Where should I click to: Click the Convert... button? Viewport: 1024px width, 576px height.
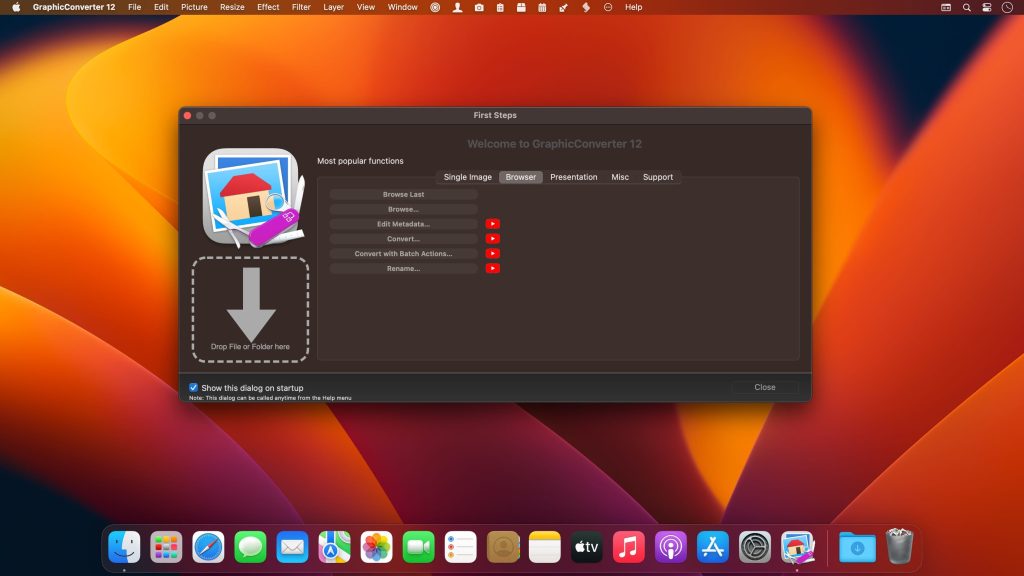click(x=403, y=238)
